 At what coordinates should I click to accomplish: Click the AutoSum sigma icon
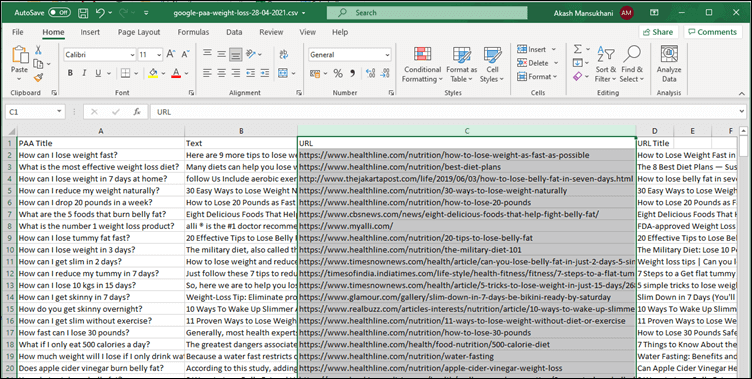[578, 49]
